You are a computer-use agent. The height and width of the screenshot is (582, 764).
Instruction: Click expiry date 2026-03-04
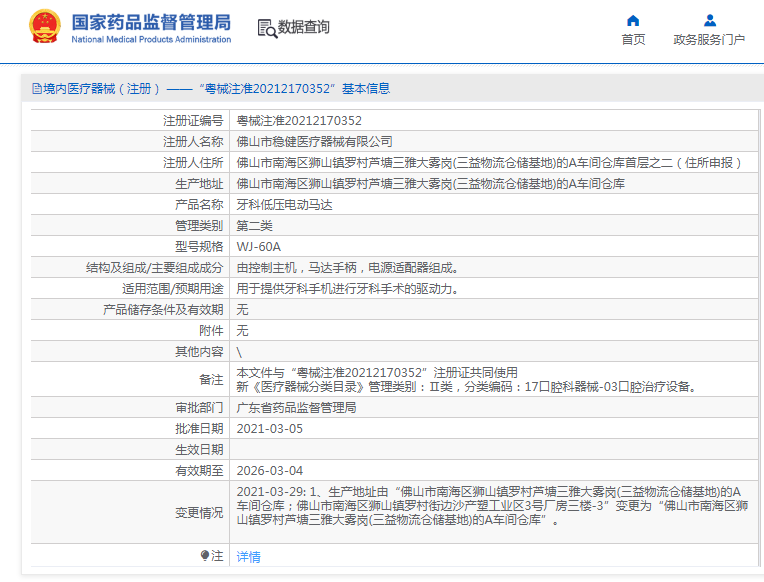[x=269, y=471]
